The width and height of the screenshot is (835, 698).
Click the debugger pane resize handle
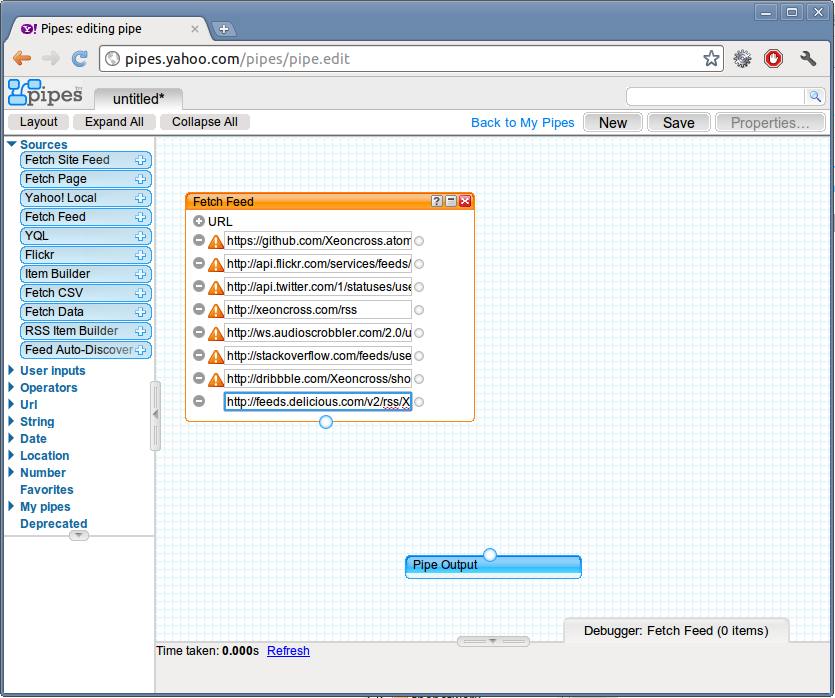tap(493, 642)
